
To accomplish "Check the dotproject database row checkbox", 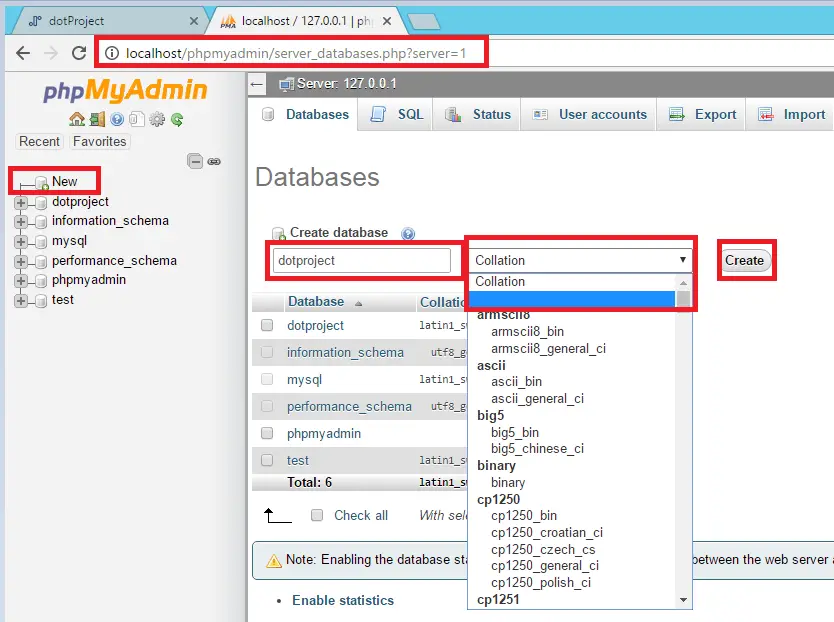I will (267, 325).
